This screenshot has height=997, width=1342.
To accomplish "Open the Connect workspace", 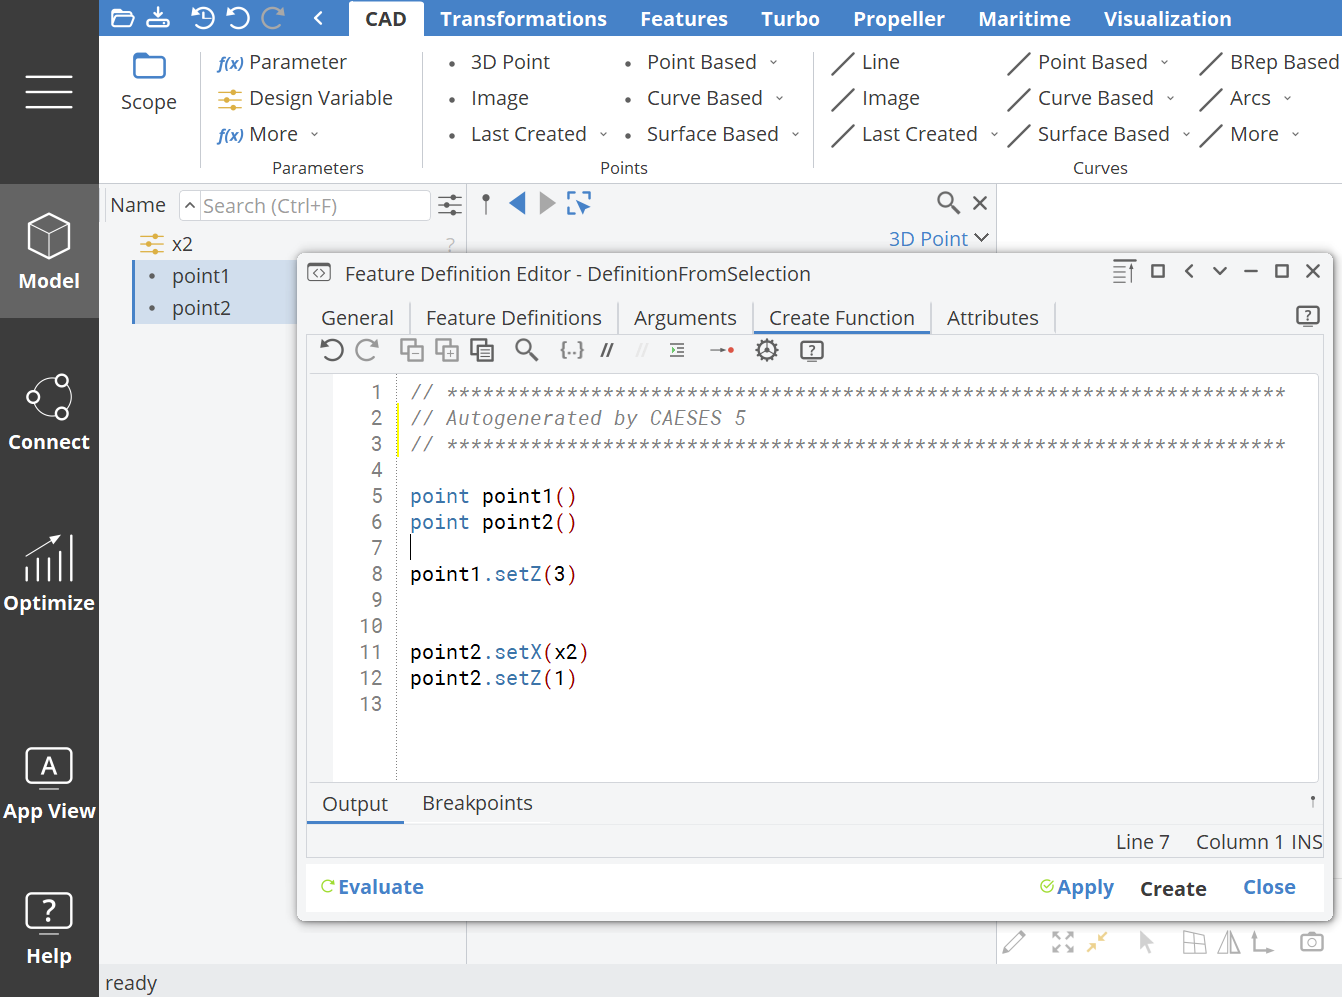I will click(49, 412).
